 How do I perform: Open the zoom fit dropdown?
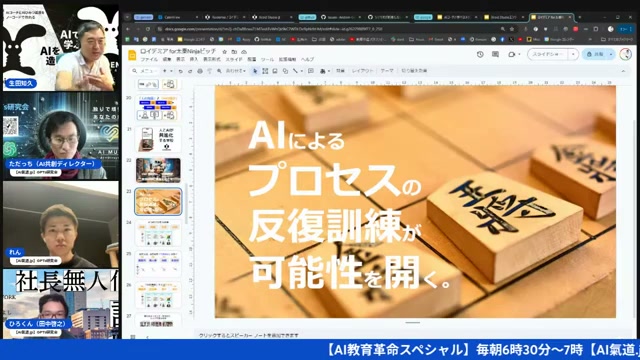[x=236, y=71]
